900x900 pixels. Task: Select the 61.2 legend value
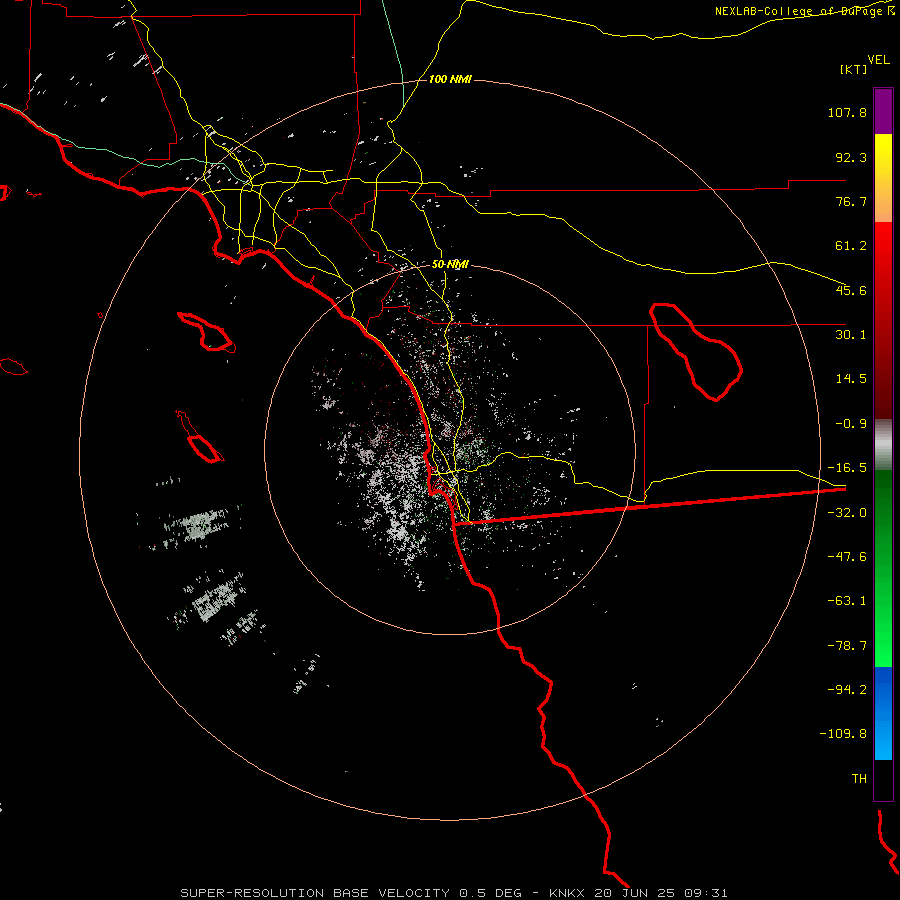(x=851, y=246)
